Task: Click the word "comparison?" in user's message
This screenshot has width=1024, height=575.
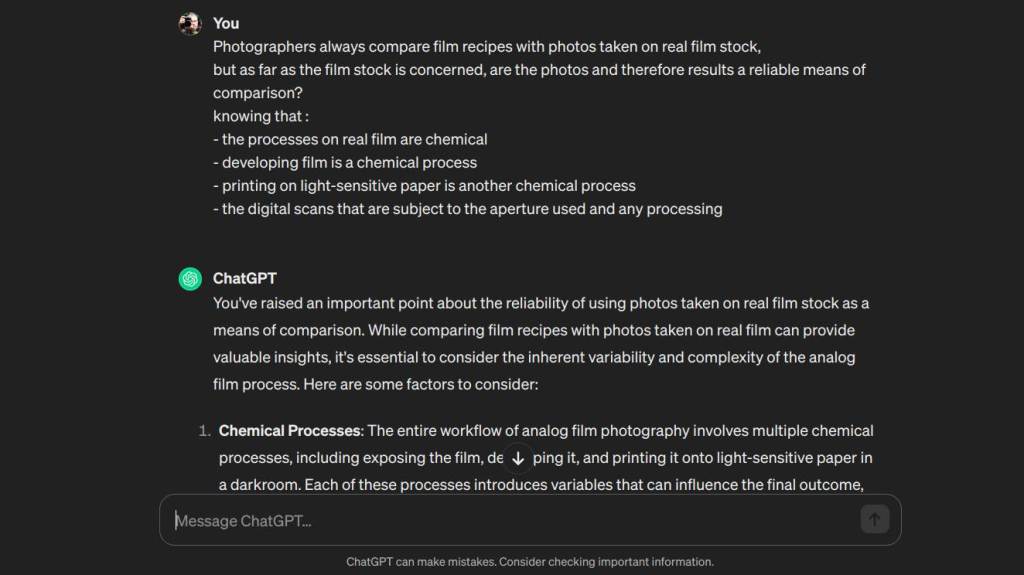Action: click(258, 93)
